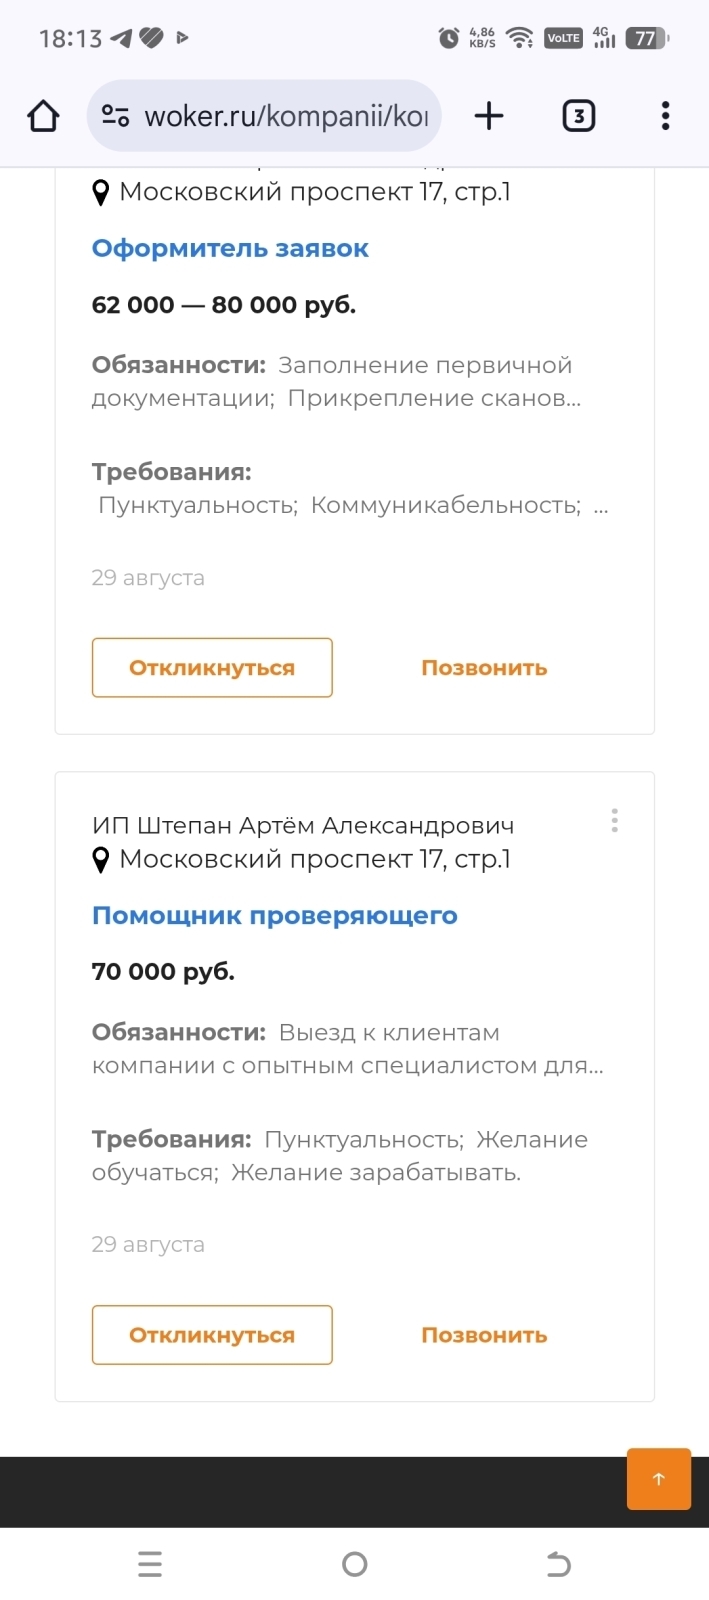Screen dimensions: 709x1600
Task: Tap Откликнуться on the Оформитель заявок job
Action: [x=211, y=667]
